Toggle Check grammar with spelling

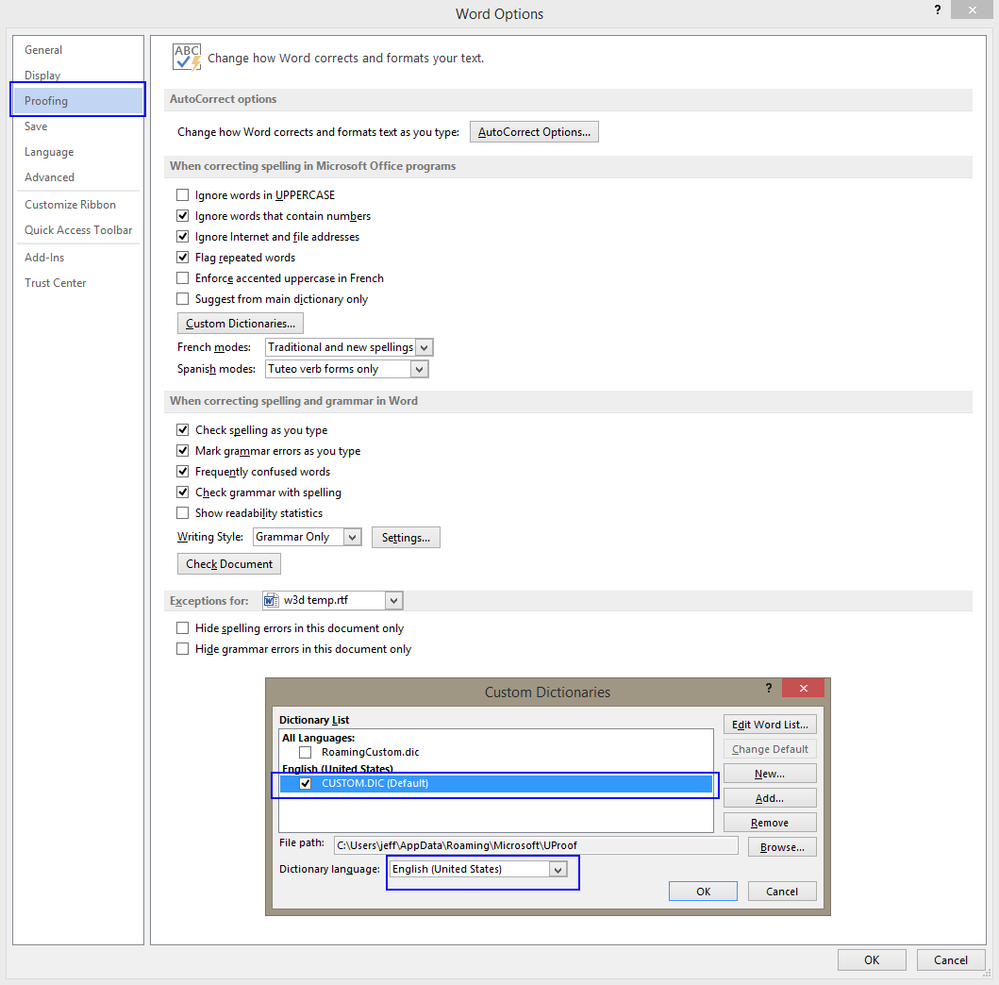click(x=183, y=492)
